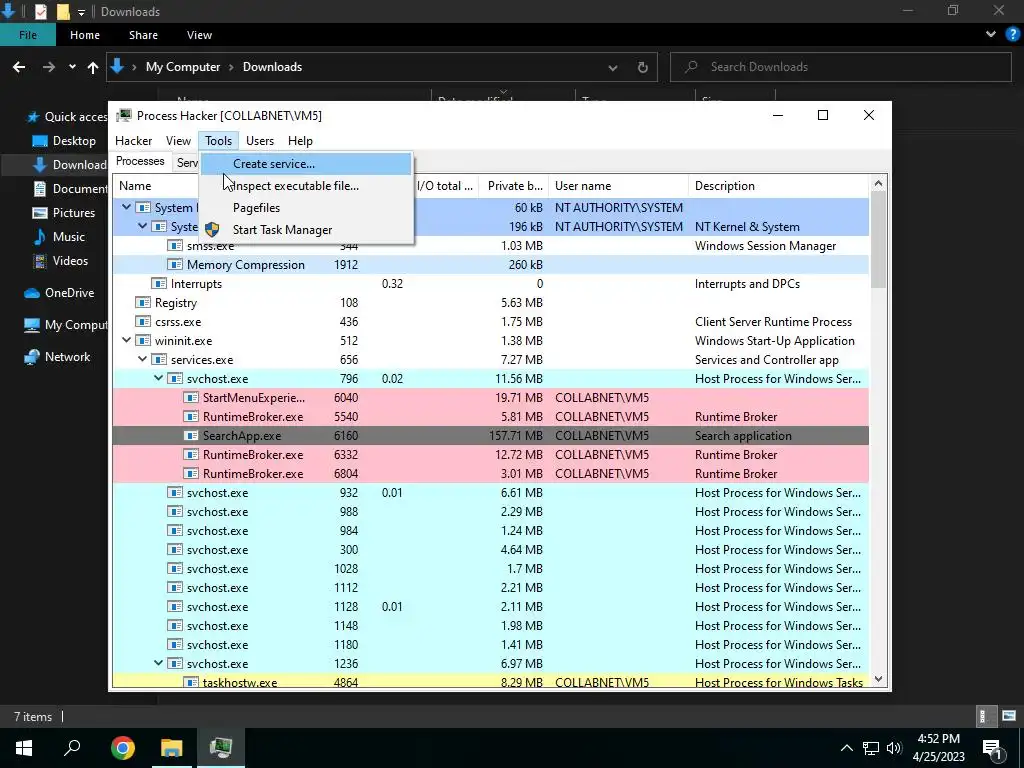Screen dimensions: 1024x768
Task: Open Pagefiles from the Tools menu
Action: click(306, 208)
